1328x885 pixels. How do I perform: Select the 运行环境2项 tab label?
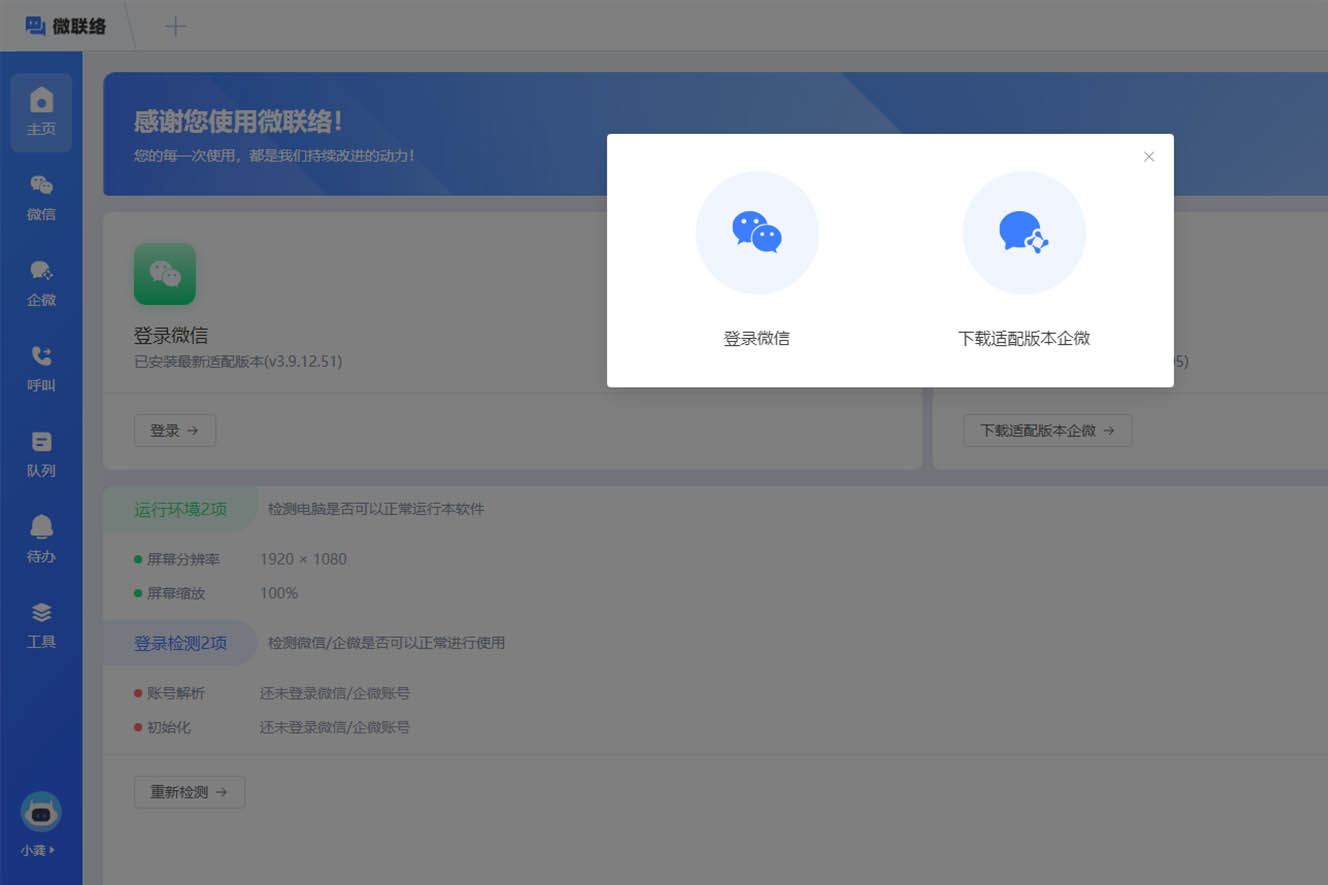pos(181,509)
